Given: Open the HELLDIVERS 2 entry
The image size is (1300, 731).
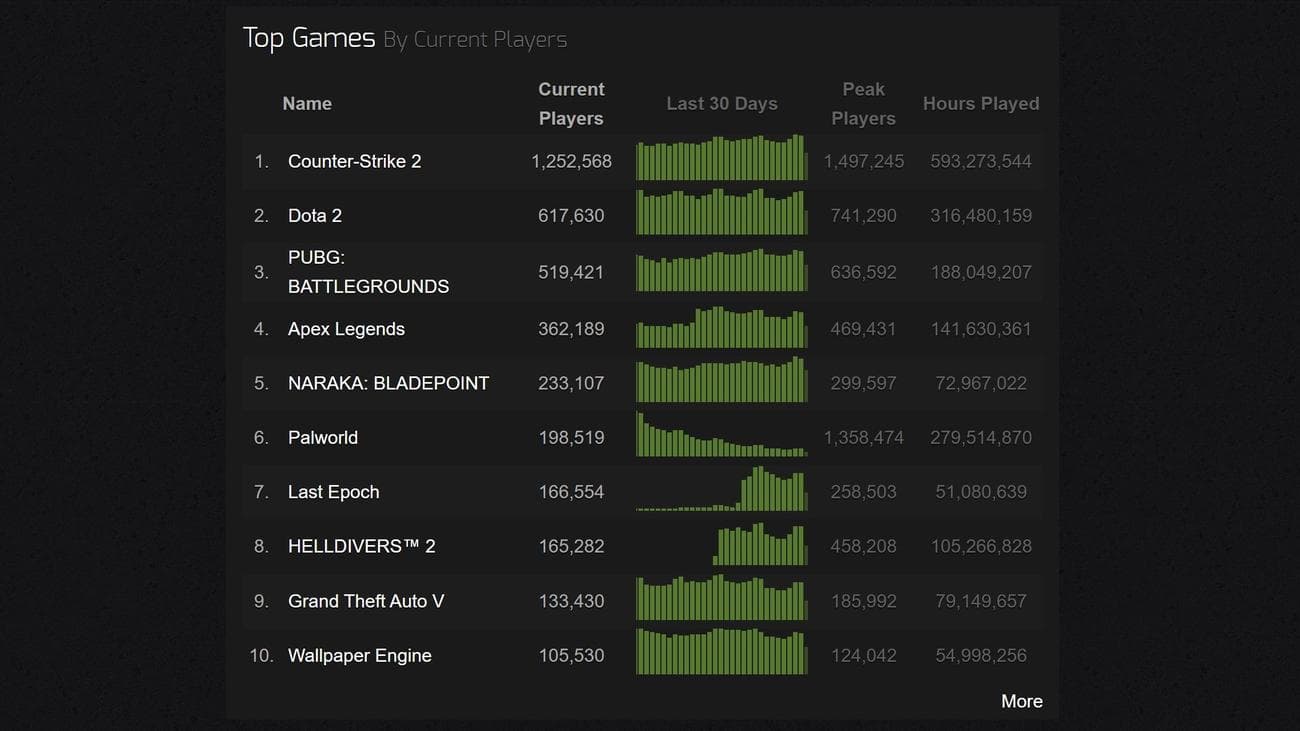Looking at the screenshot, I should coord(361,546).
